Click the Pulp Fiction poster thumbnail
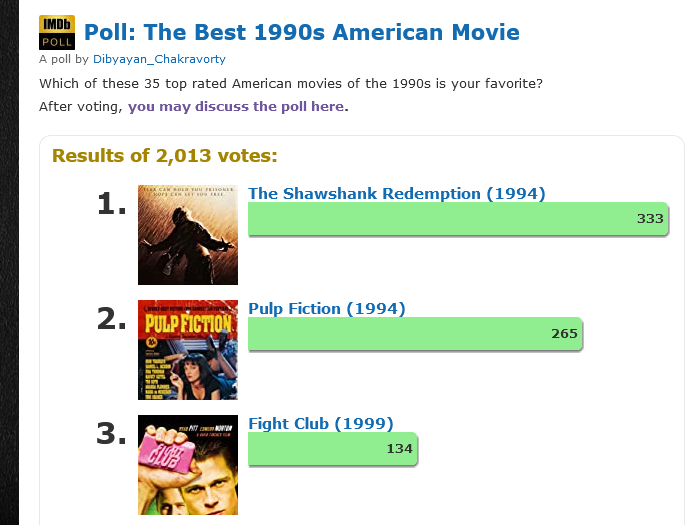Screen dimensions: 693x525 click(x=187, y=350)
